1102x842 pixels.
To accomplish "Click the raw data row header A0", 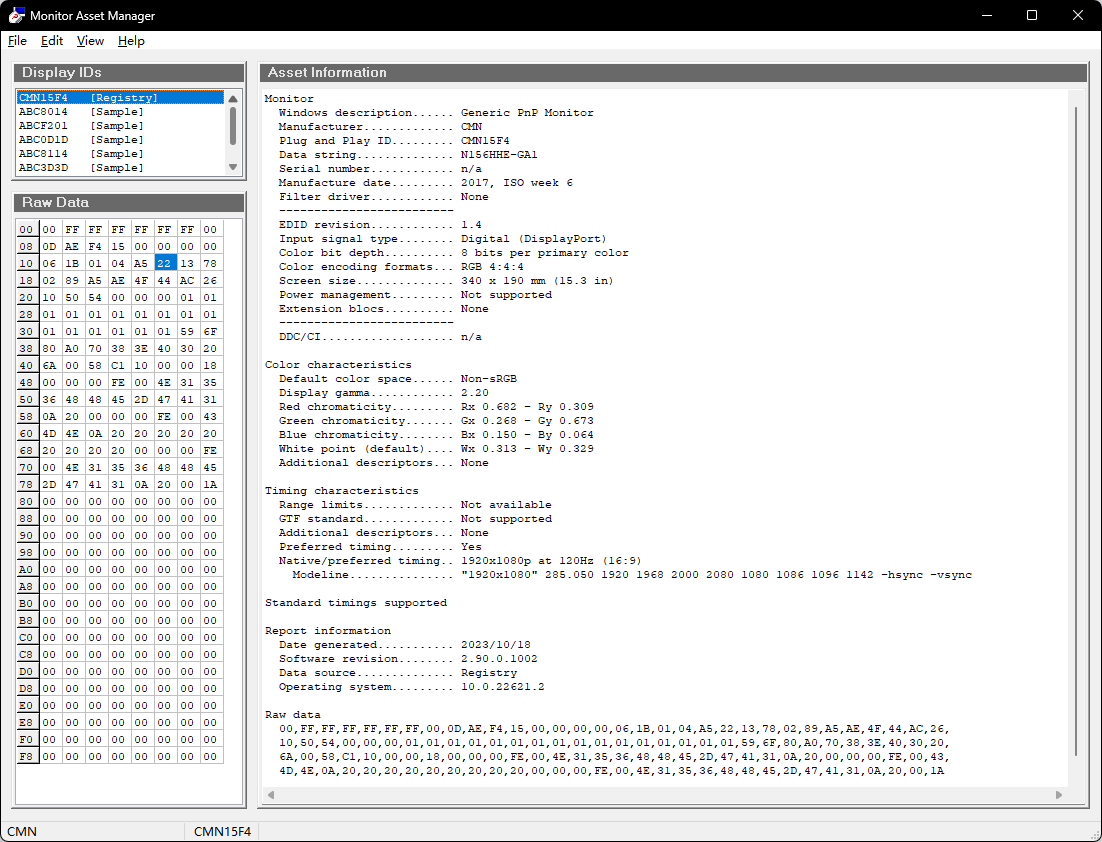I will tap(27, 569).
